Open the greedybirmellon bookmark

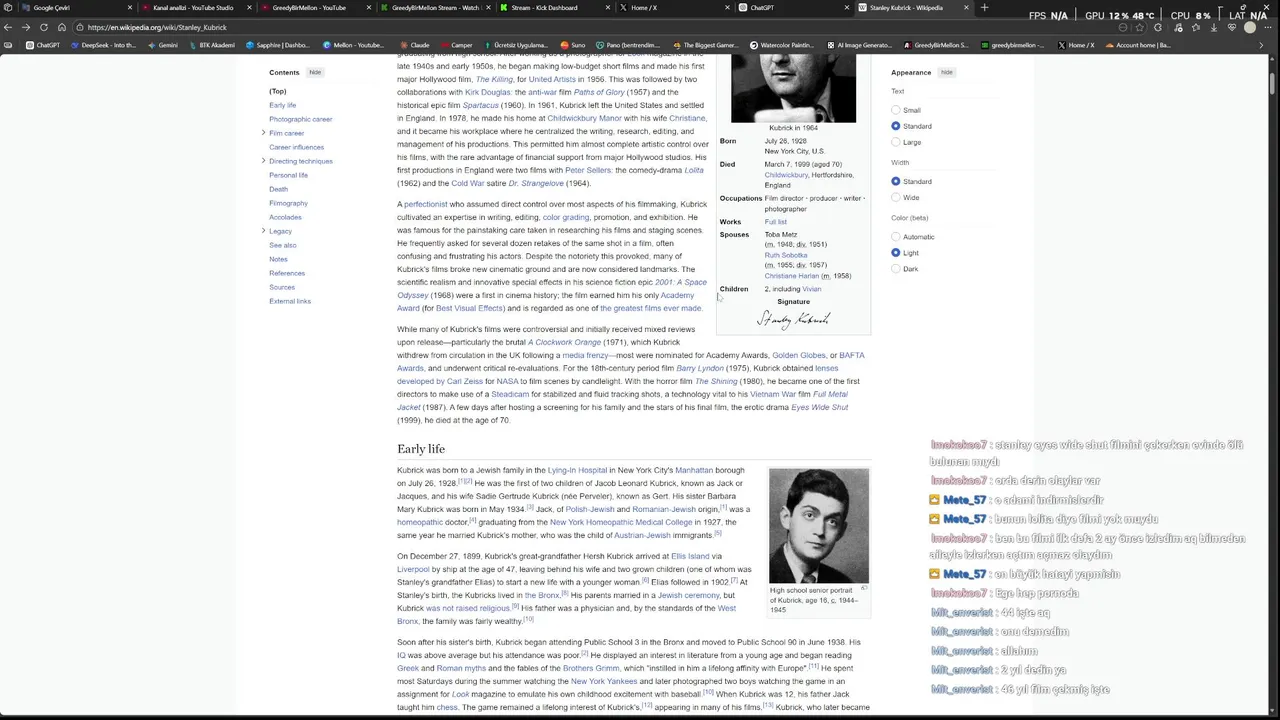click(x=1013, y=45)
